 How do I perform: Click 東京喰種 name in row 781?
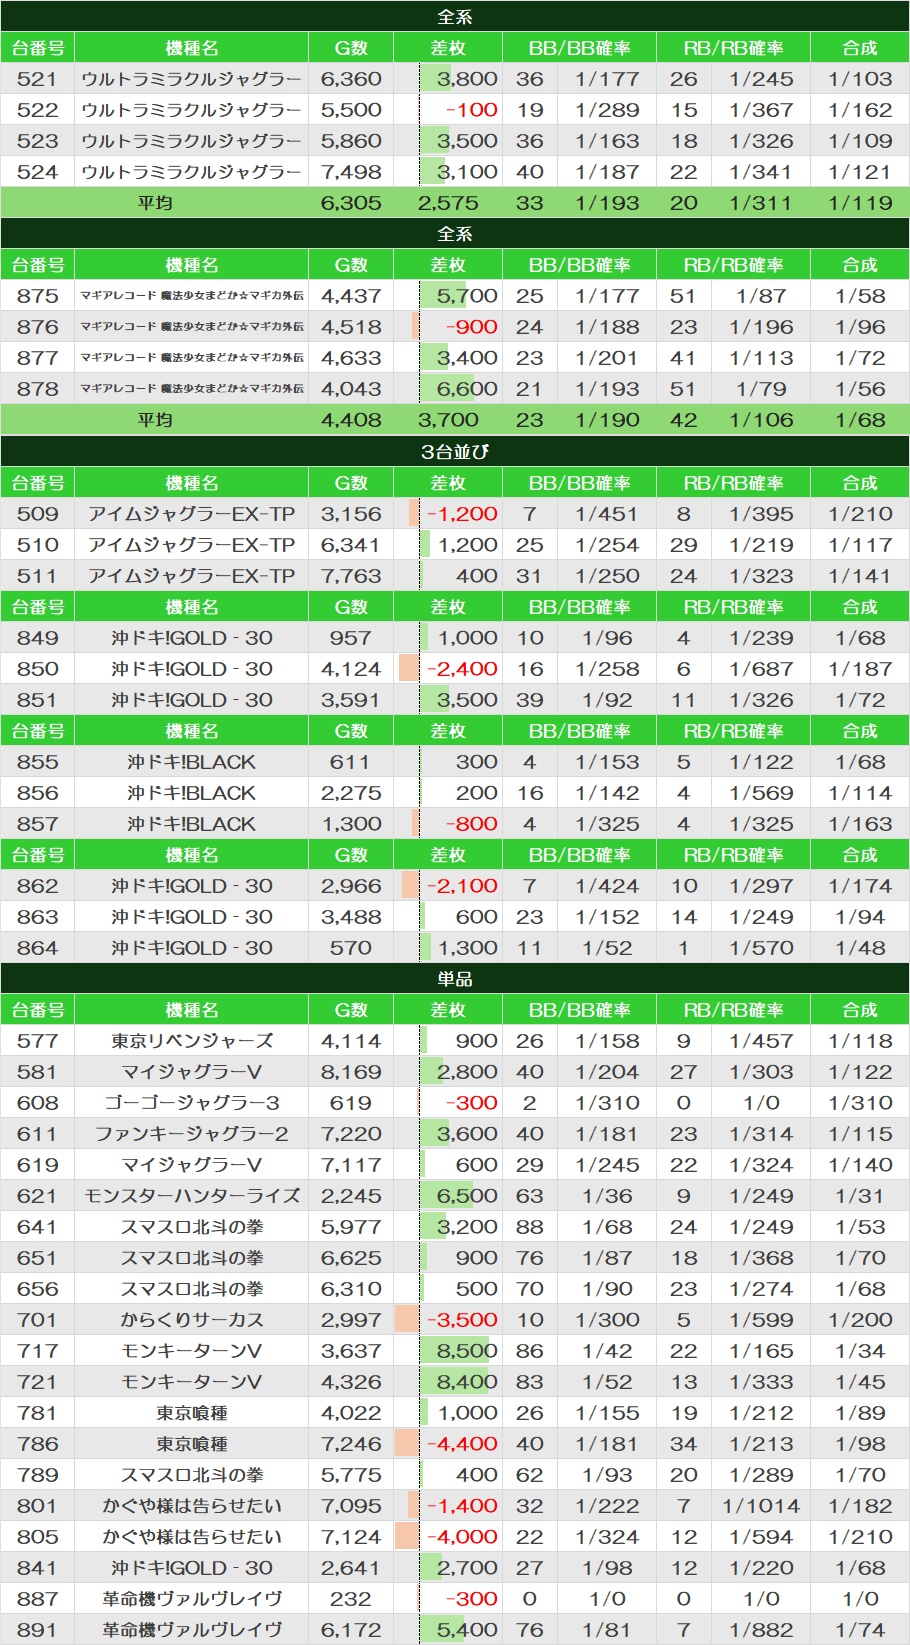(191, 1413)
